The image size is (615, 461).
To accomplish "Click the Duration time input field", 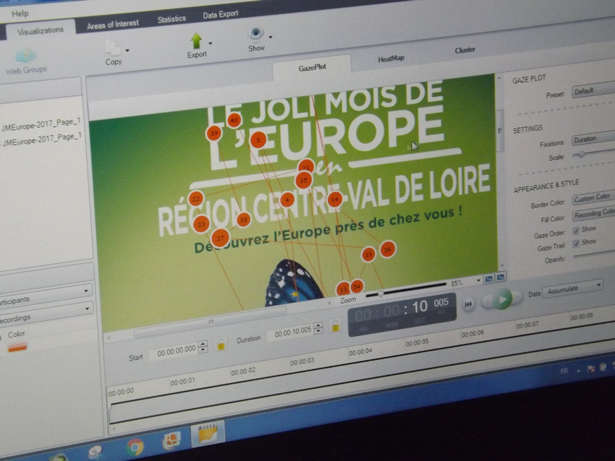I will click(291, 332).
